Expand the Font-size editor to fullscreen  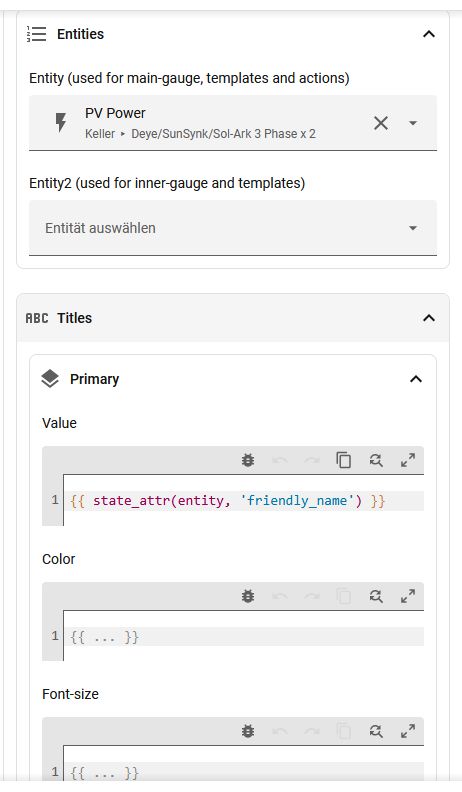point(408,731)
